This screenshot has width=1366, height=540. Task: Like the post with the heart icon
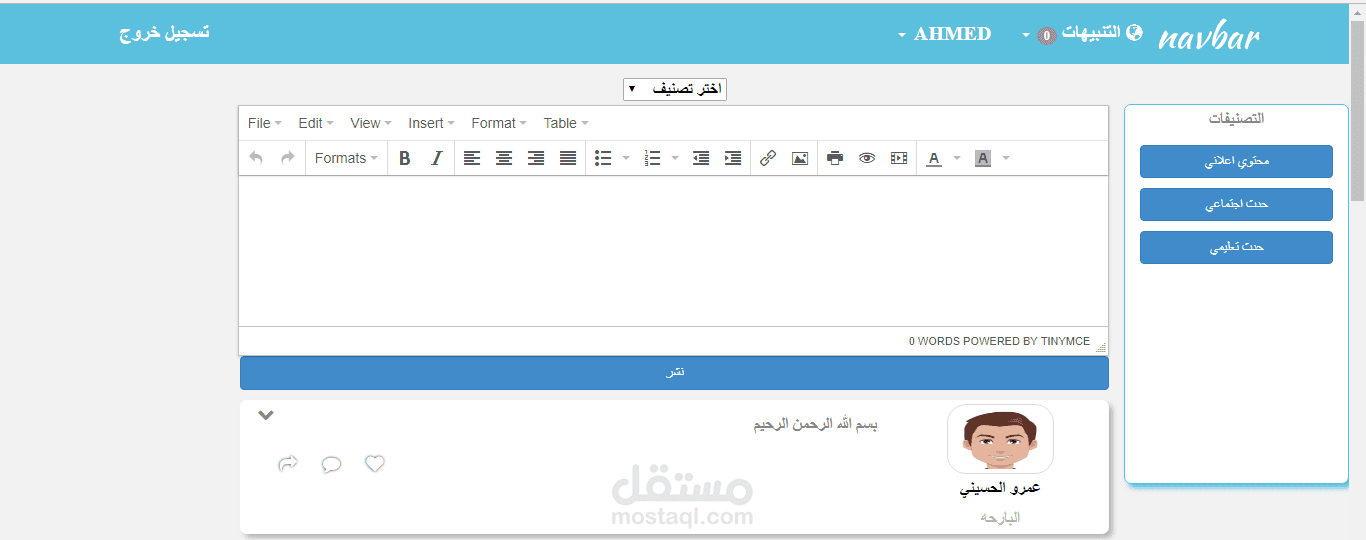pos(375,463)
